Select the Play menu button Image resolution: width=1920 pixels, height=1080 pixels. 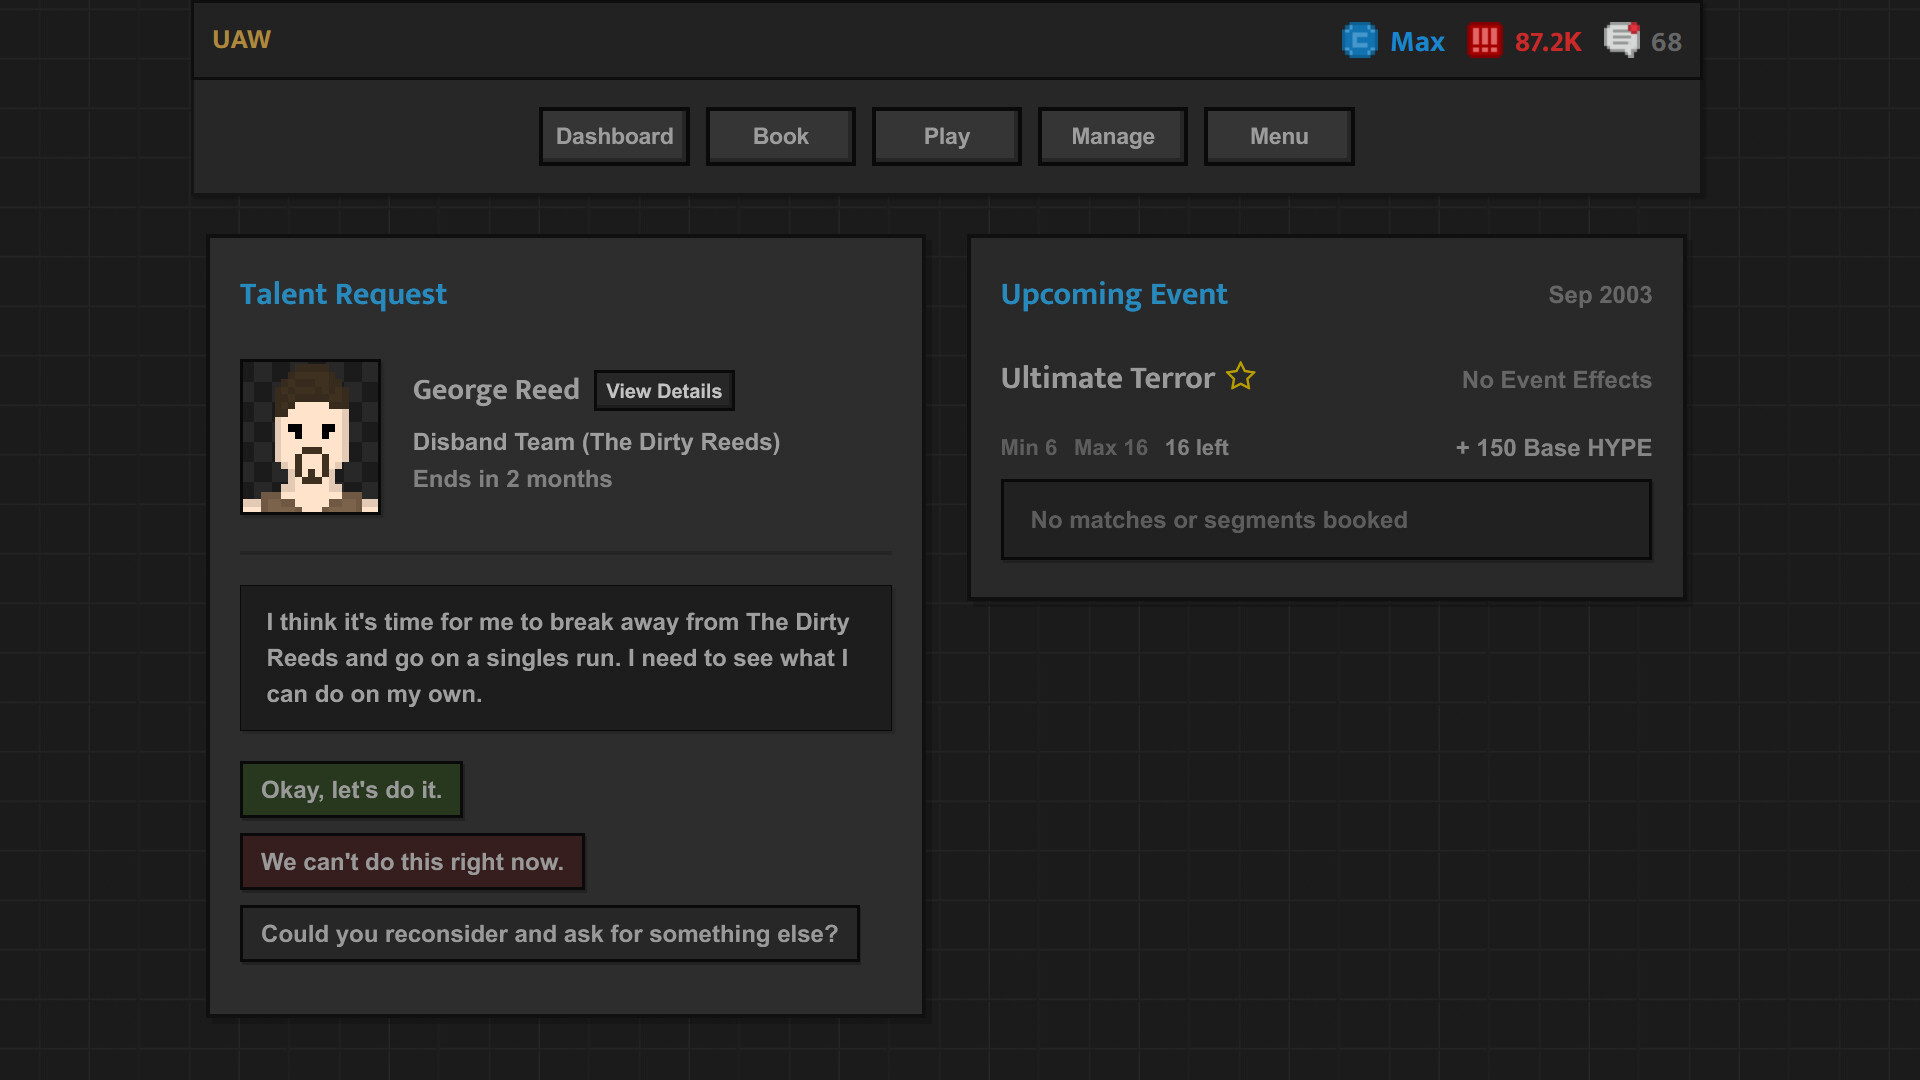point(946,136)
